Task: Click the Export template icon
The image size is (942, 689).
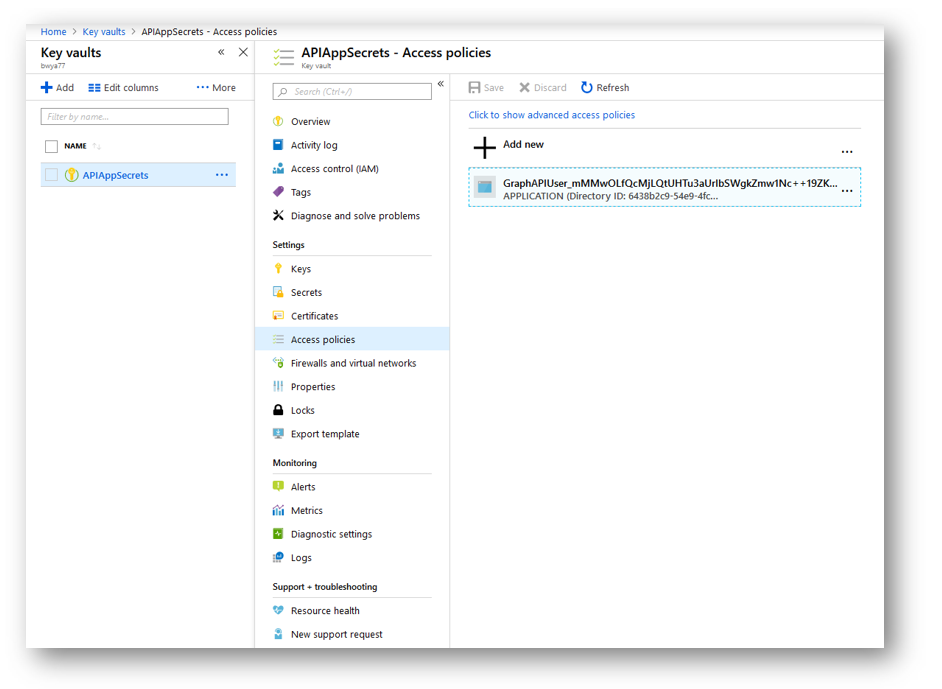Action: pyautogui.click(x=278, y=433)
